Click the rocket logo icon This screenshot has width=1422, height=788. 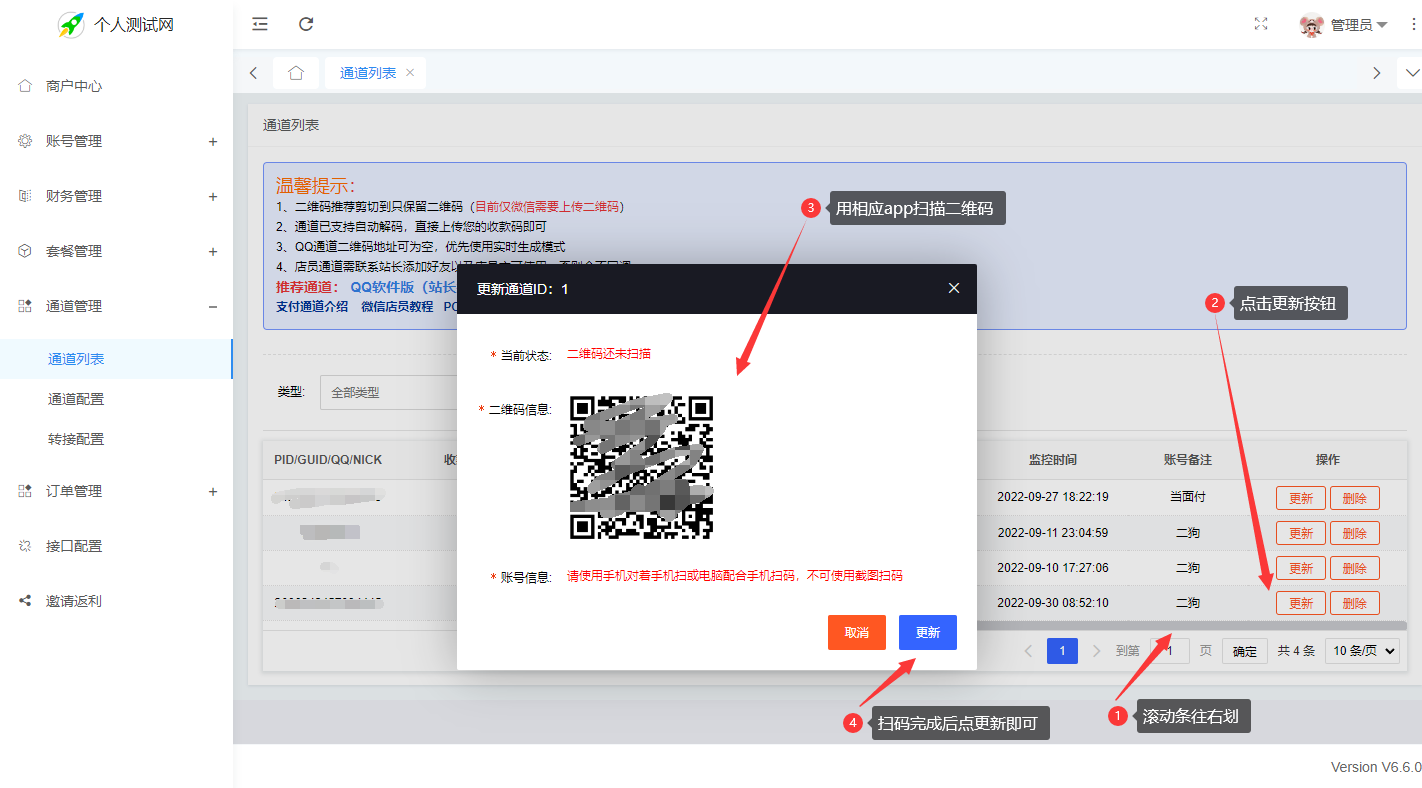(x=70, y=25)
